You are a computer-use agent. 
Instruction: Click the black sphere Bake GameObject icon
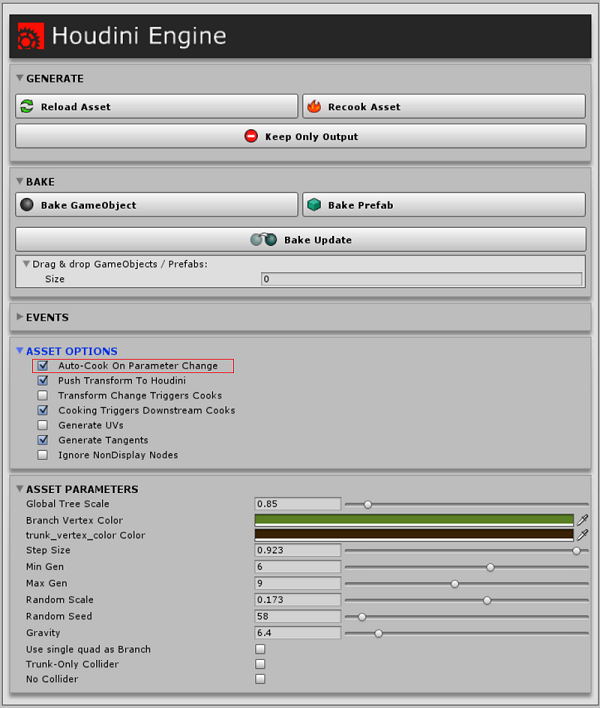tap(27, 205)
